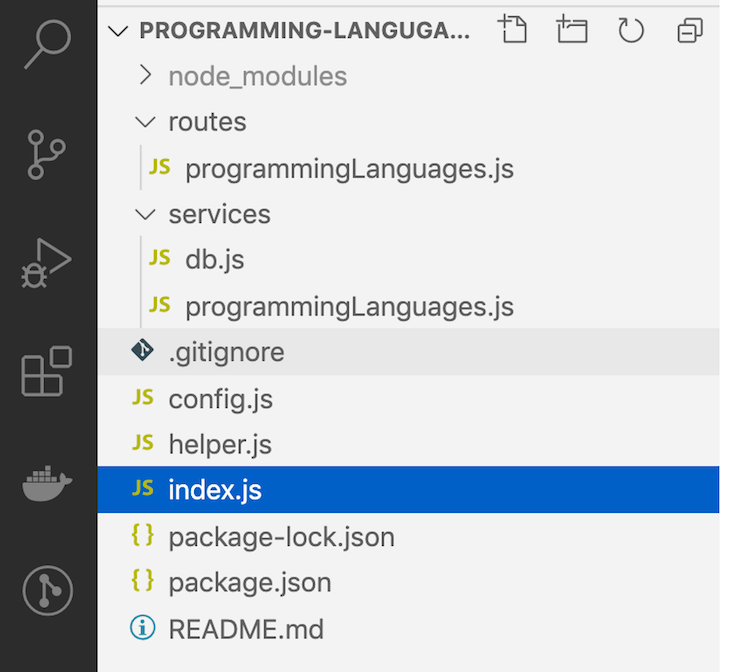Select the node_modules folder name
This screenshot has height=672, width=730.
pos(258,76)
